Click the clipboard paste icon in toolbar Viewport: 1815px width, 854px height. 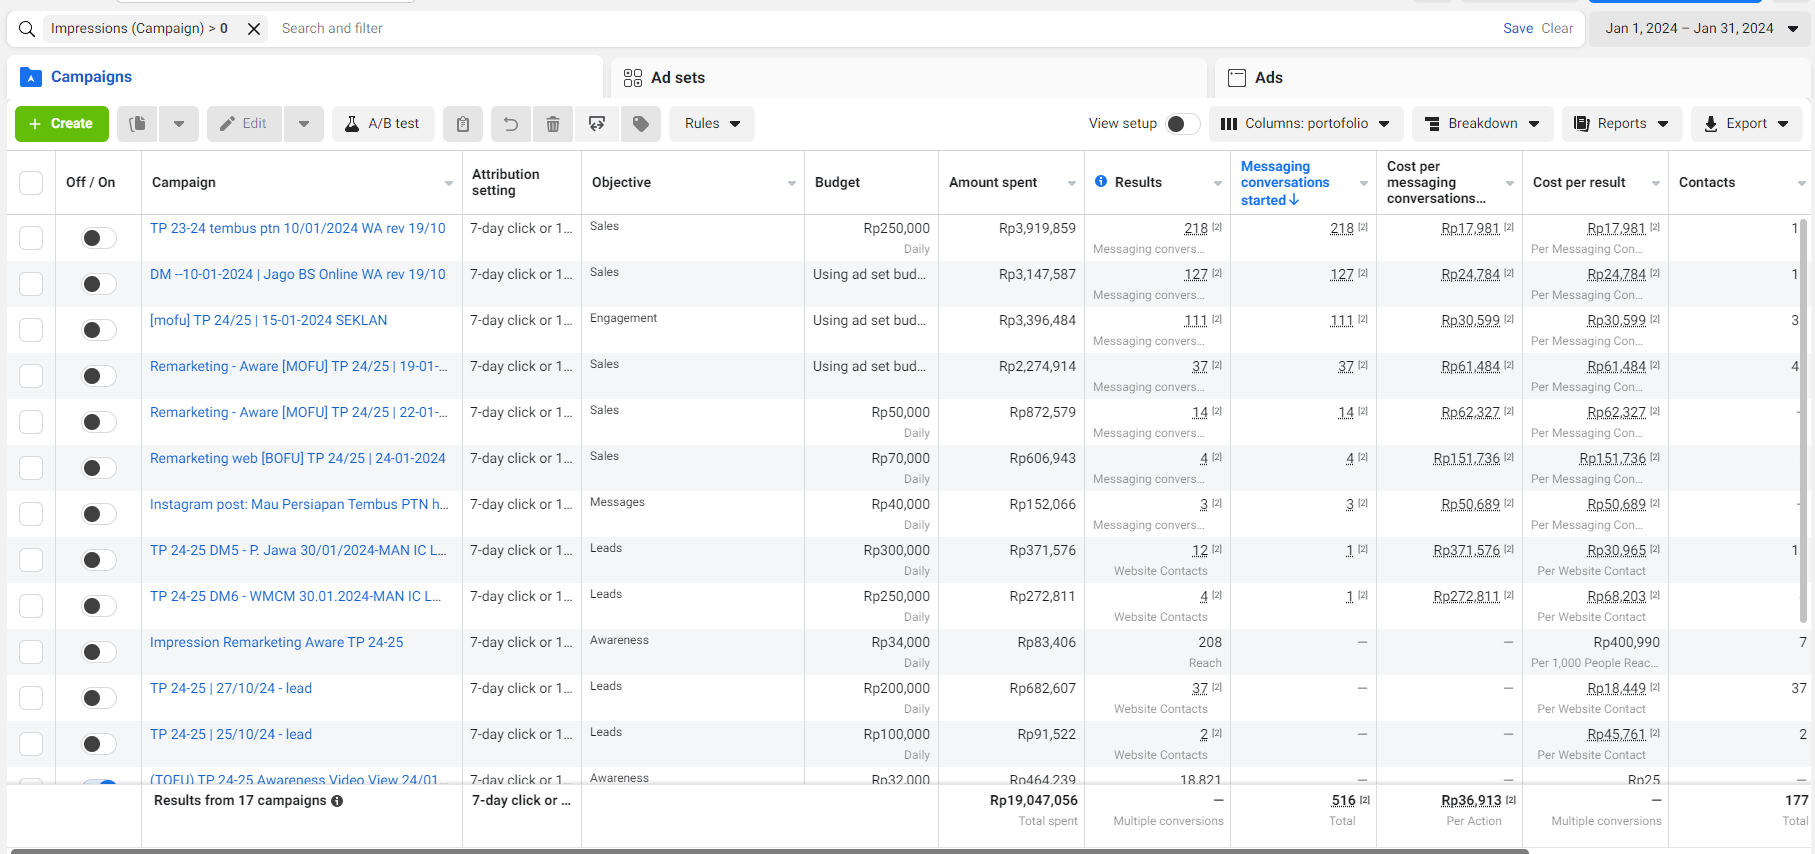[x=462, y=124]
